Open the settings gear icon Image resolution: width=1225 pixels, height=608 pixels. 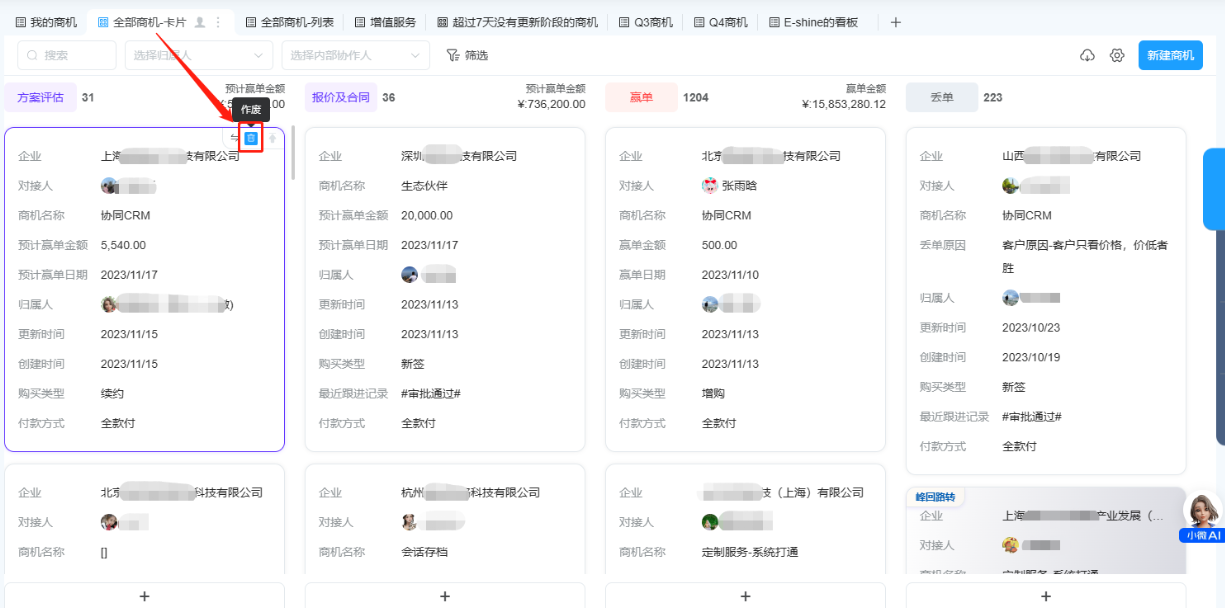pyautogui.click(x=1117, y=55)
